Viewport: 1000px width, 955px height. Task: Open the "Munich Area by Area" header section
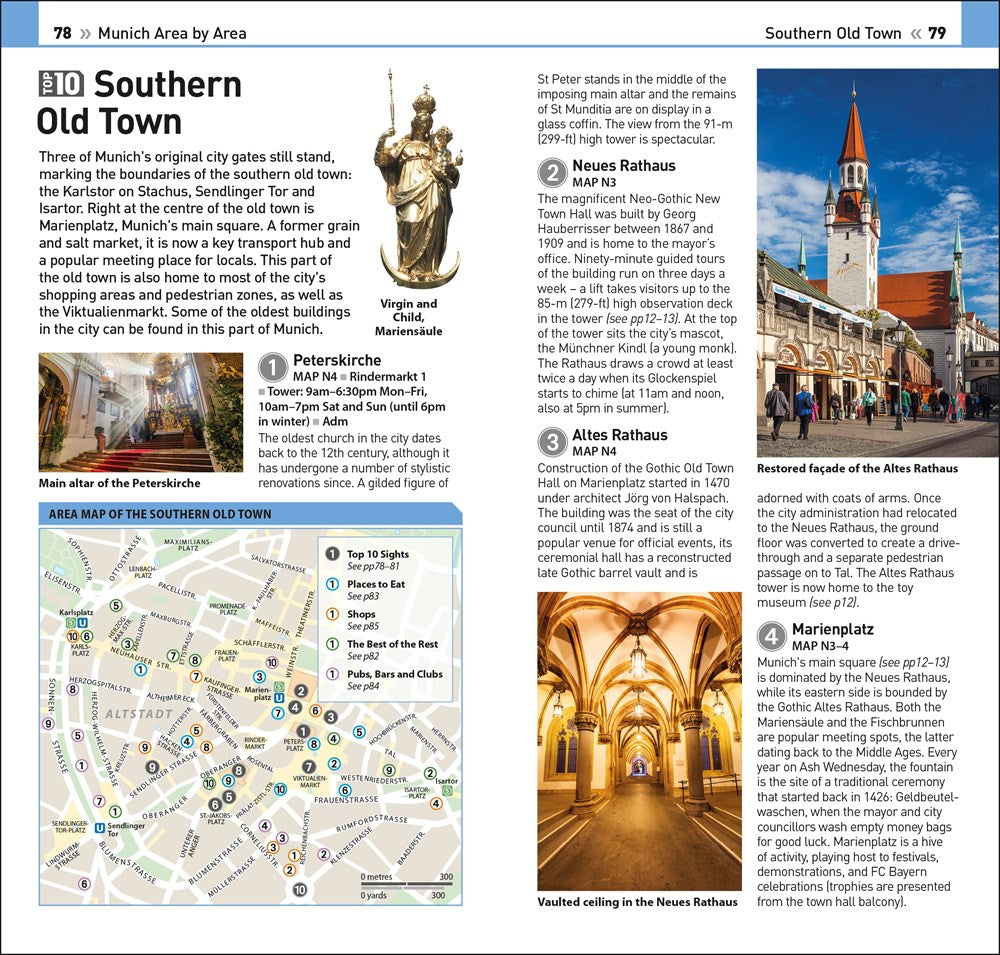tap(172, 34)
